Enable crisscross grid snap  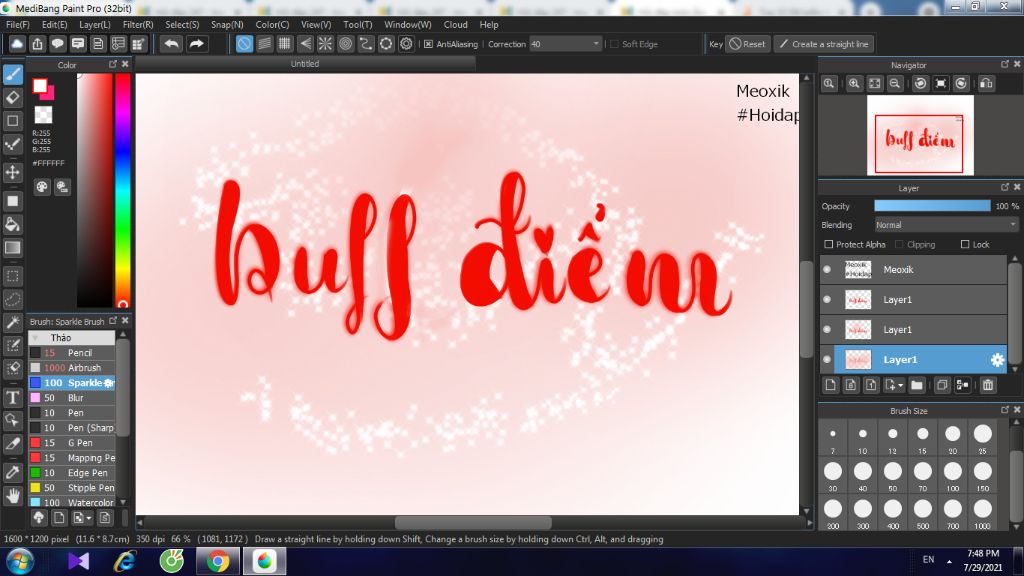pyautogui.click(x=285, y=44)
